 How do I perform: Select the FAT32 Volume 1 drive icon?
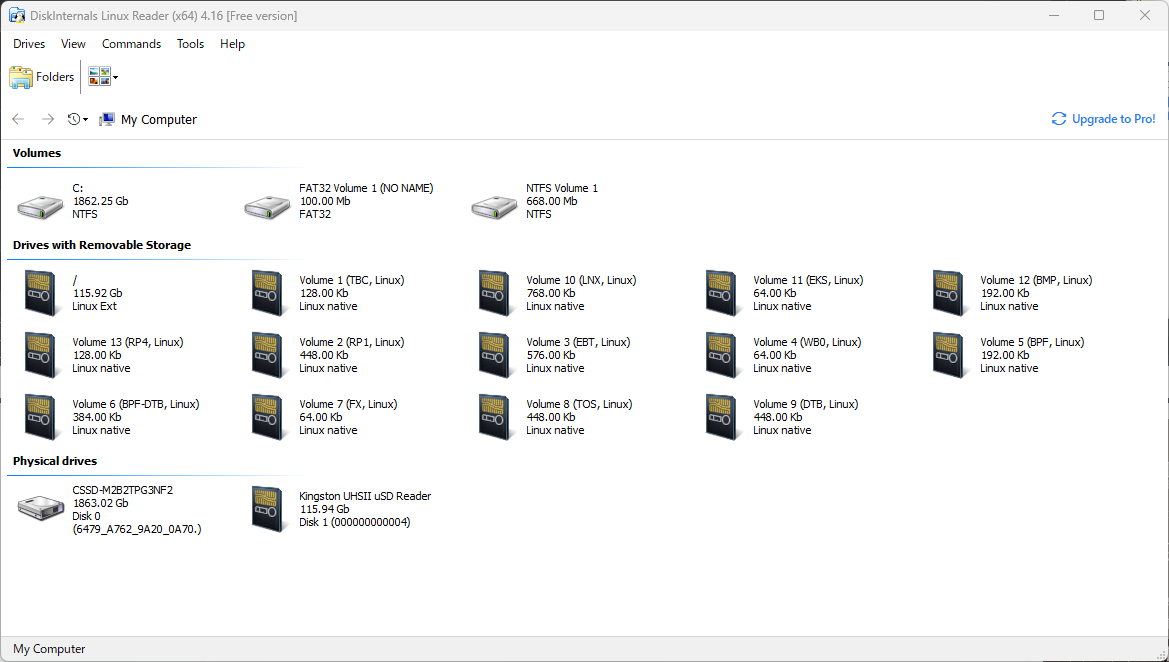[268, 206]
